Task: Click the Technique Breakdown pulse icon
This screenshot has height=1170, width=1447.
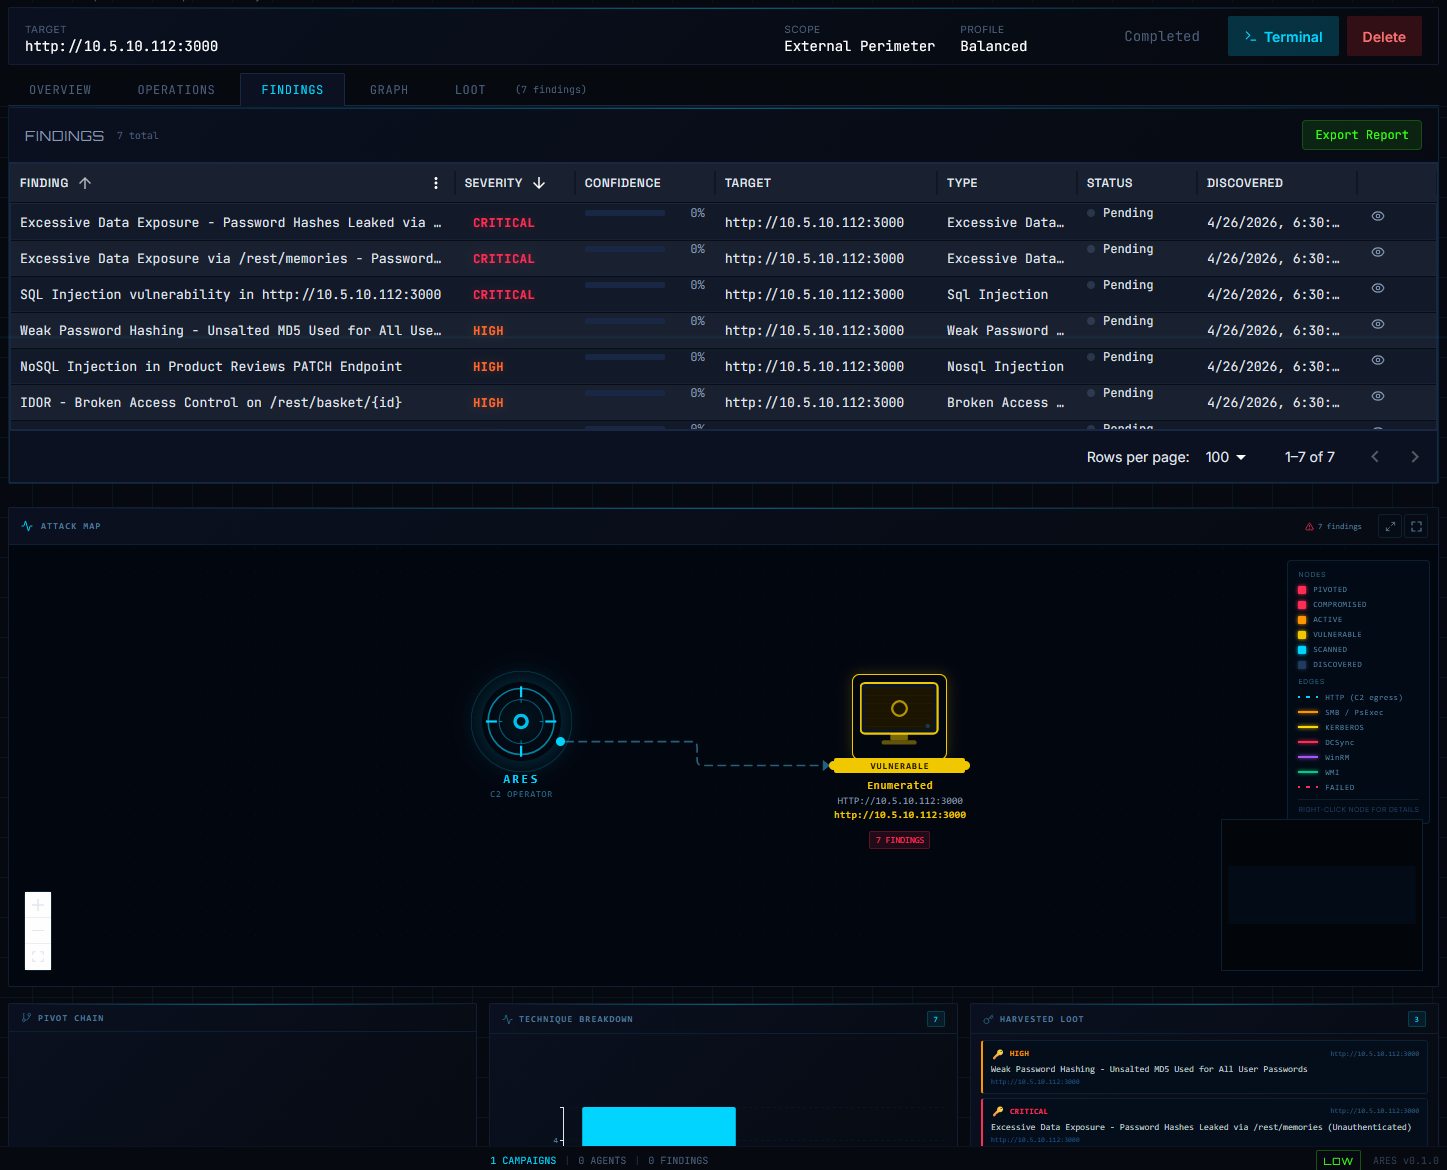Action: [508, 1019]
